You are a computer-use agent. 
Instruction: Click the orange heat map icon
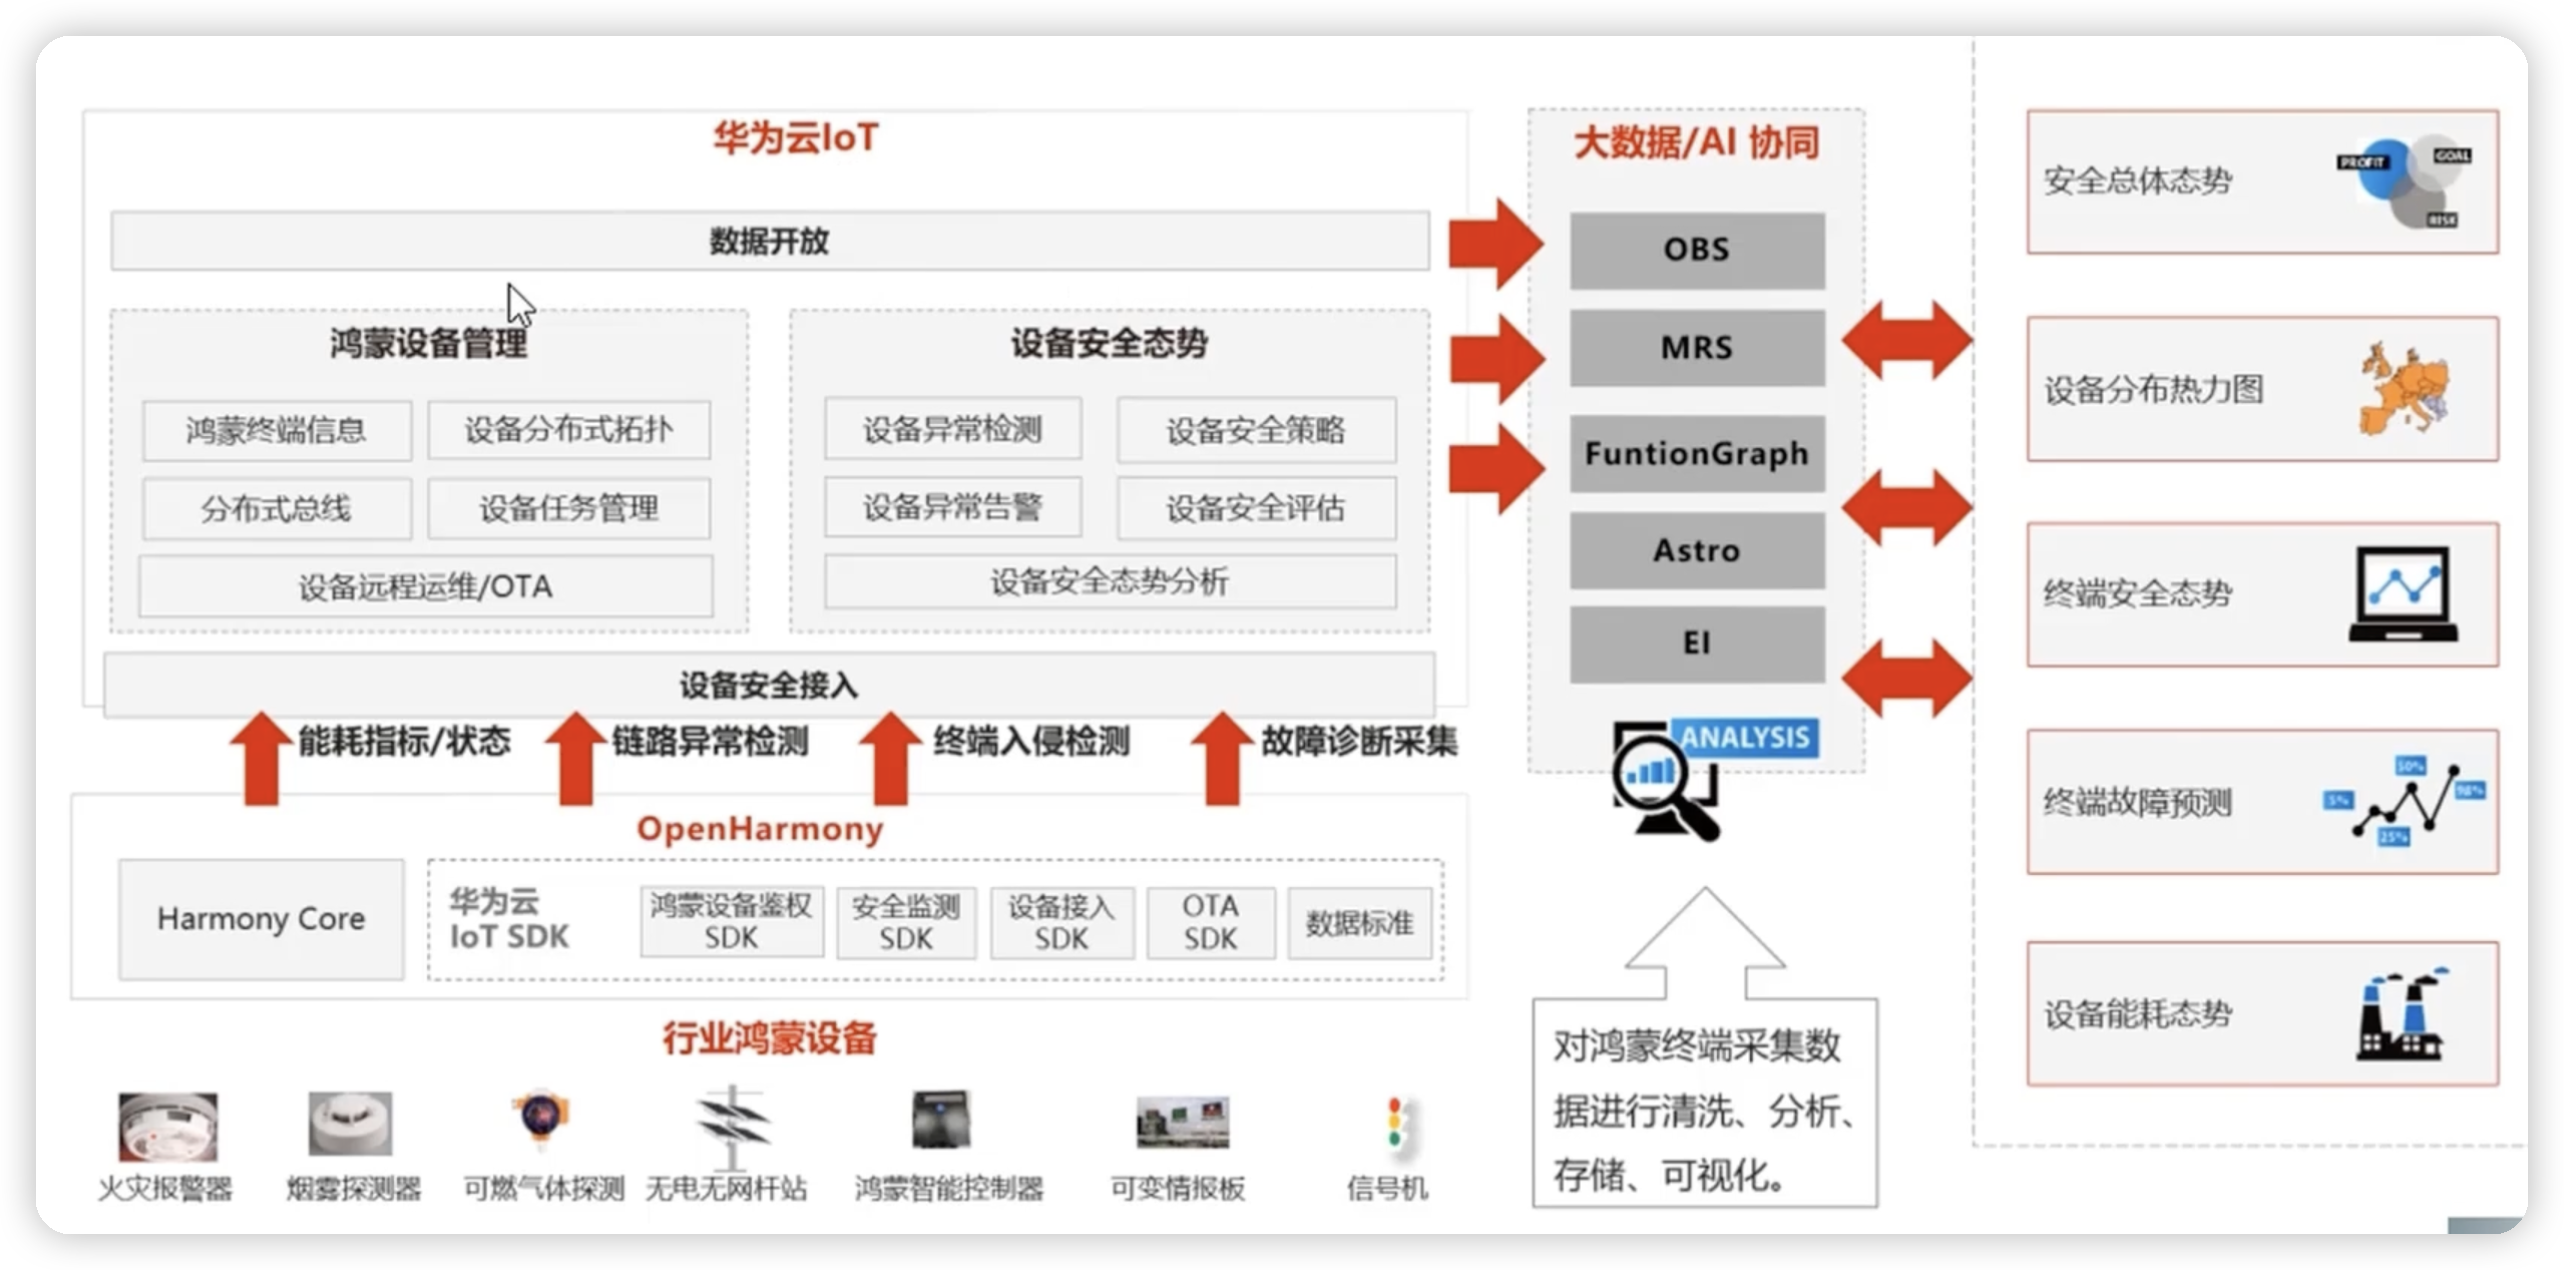(x=2406, y=389)
